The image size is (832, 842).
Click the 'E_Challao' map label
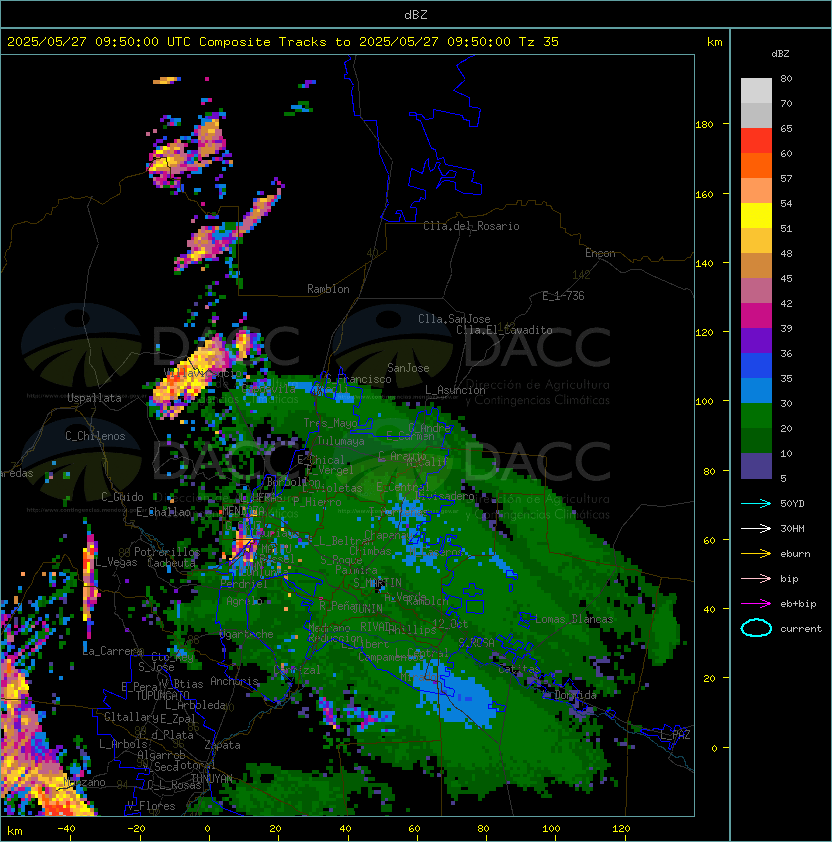(x=163, y=512)
